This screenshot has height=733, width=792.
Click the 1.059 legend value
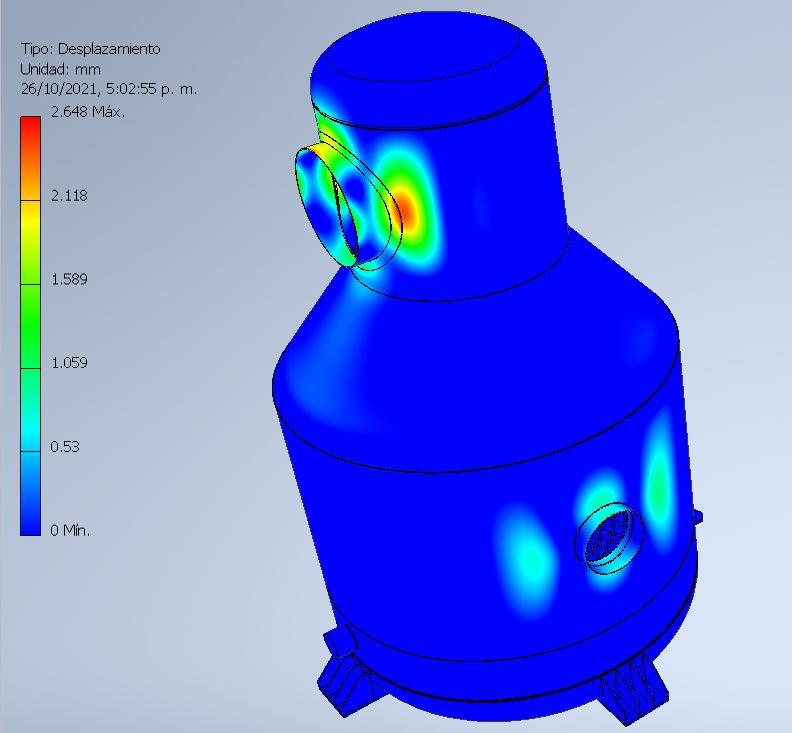(x=69, y=363)
